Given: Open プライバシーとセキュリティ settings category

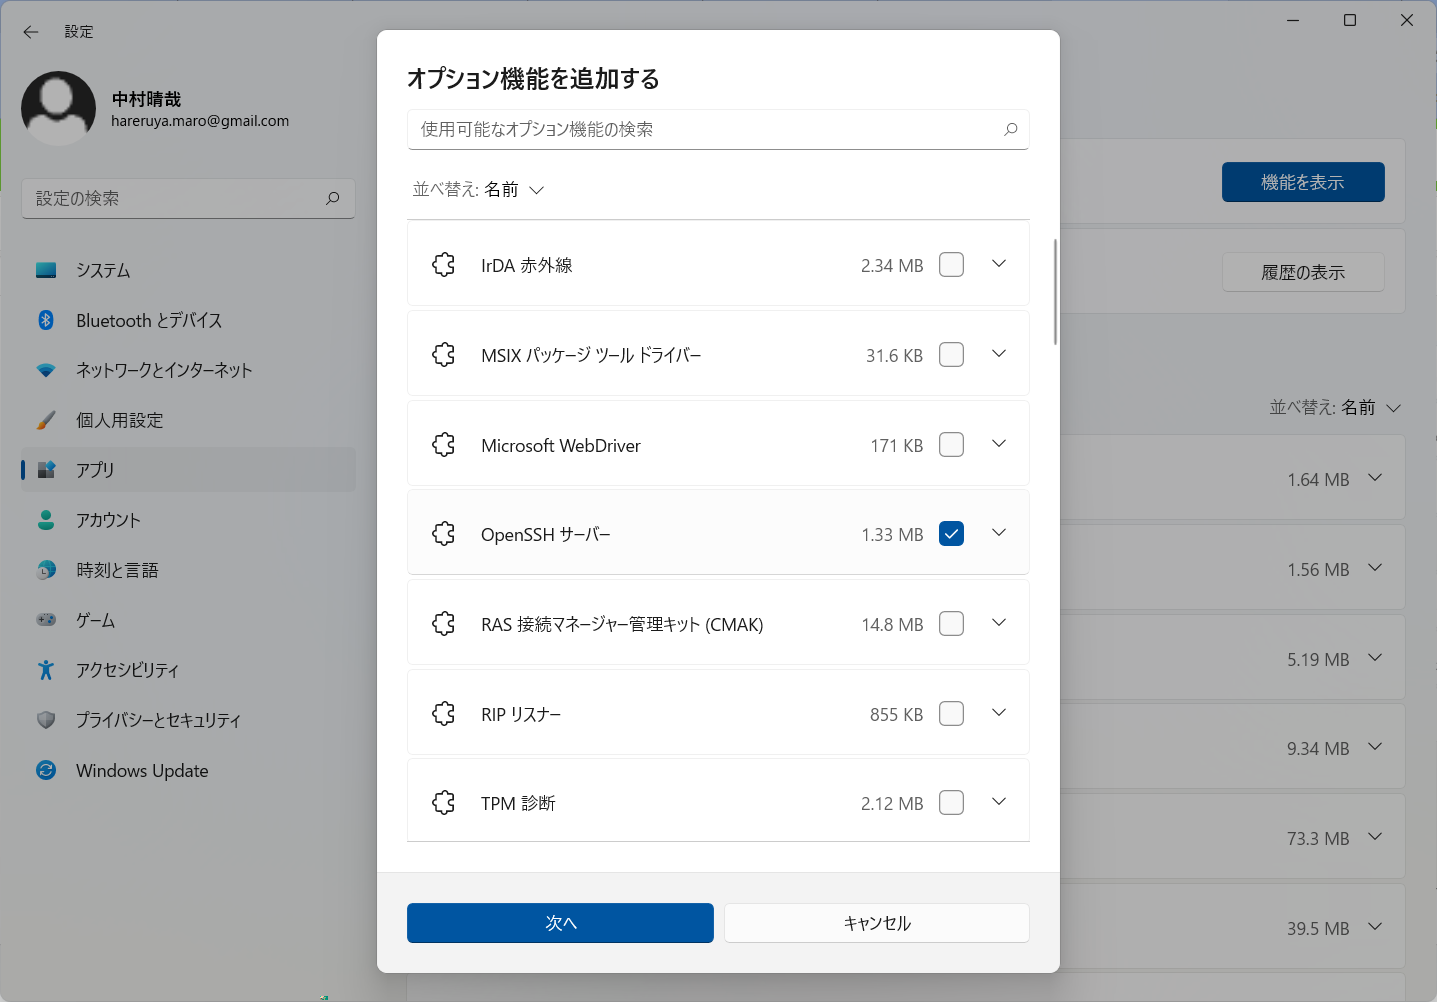Looking at the screenshot, I should tap(189, 720).
